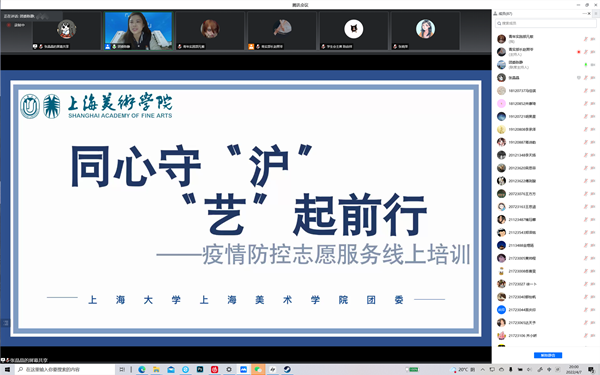Click the blue button below the members list

click(548, 355)
